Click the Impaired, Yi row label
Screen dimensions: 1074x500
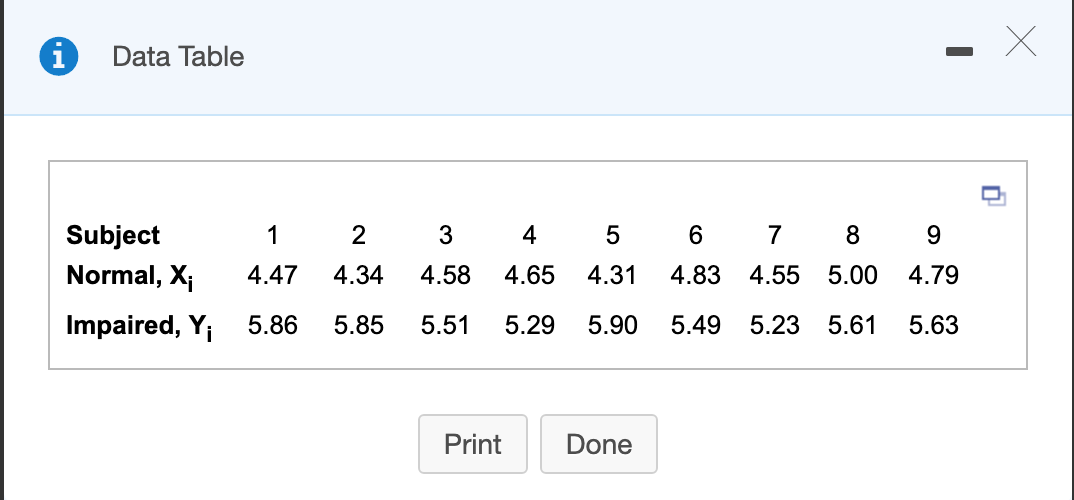[139, 326]
